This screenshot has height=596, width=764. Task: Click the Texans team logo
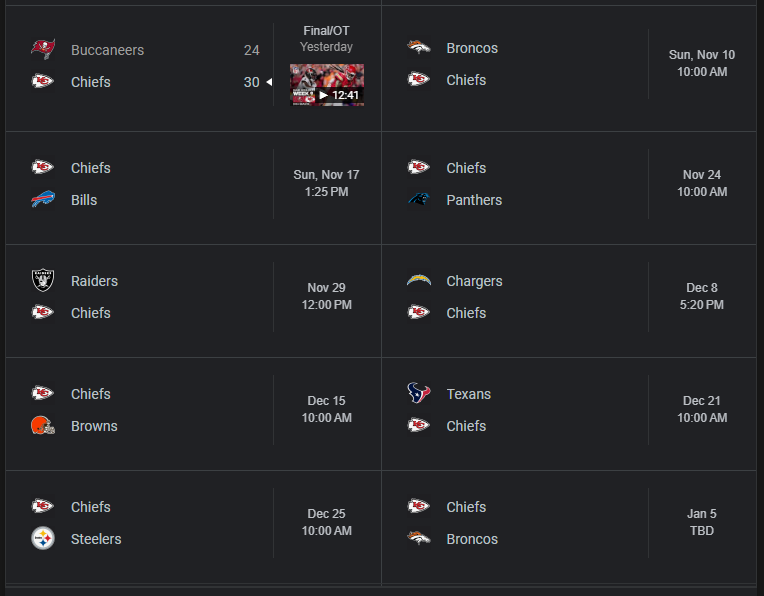click(x=418, y=394)
